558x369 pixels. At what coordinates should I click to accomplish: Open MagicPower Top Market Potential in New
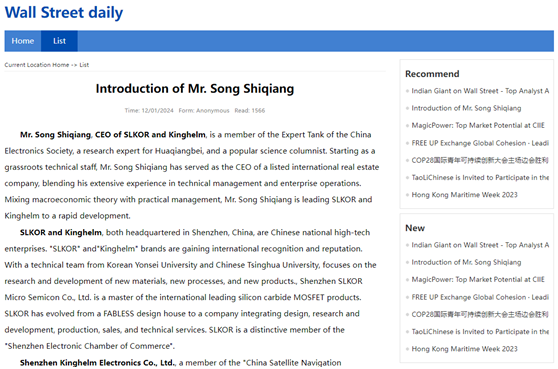(x=478, y=280)
